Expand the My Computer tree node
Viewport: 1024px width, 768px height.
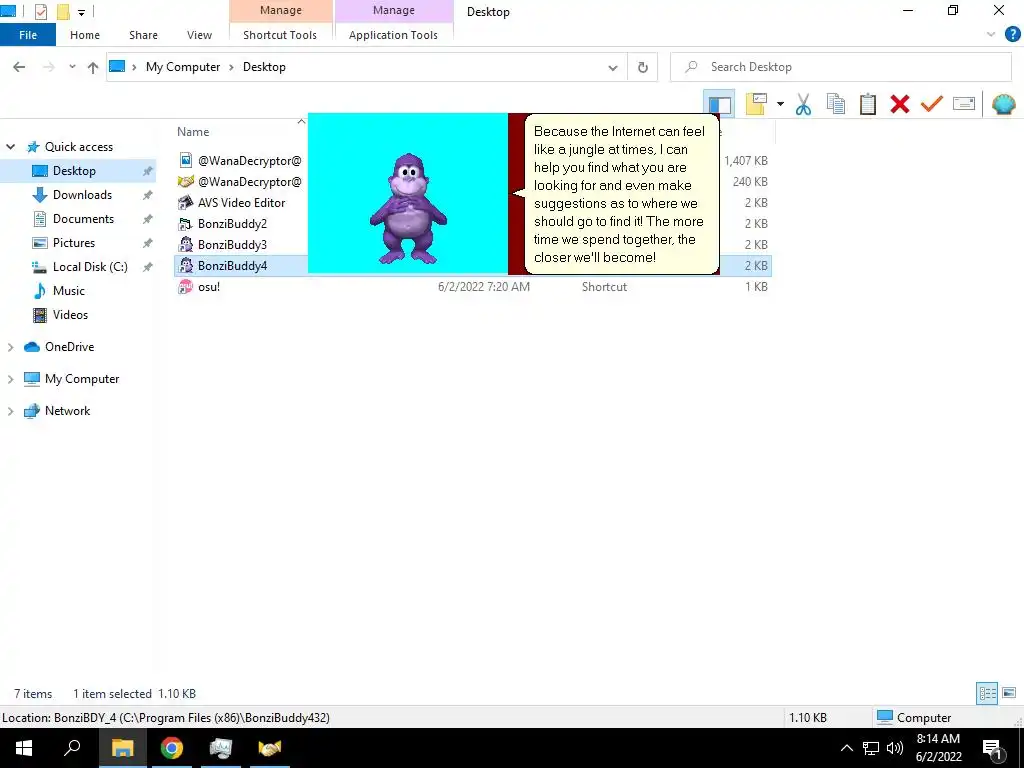click(x=10, y=379)
